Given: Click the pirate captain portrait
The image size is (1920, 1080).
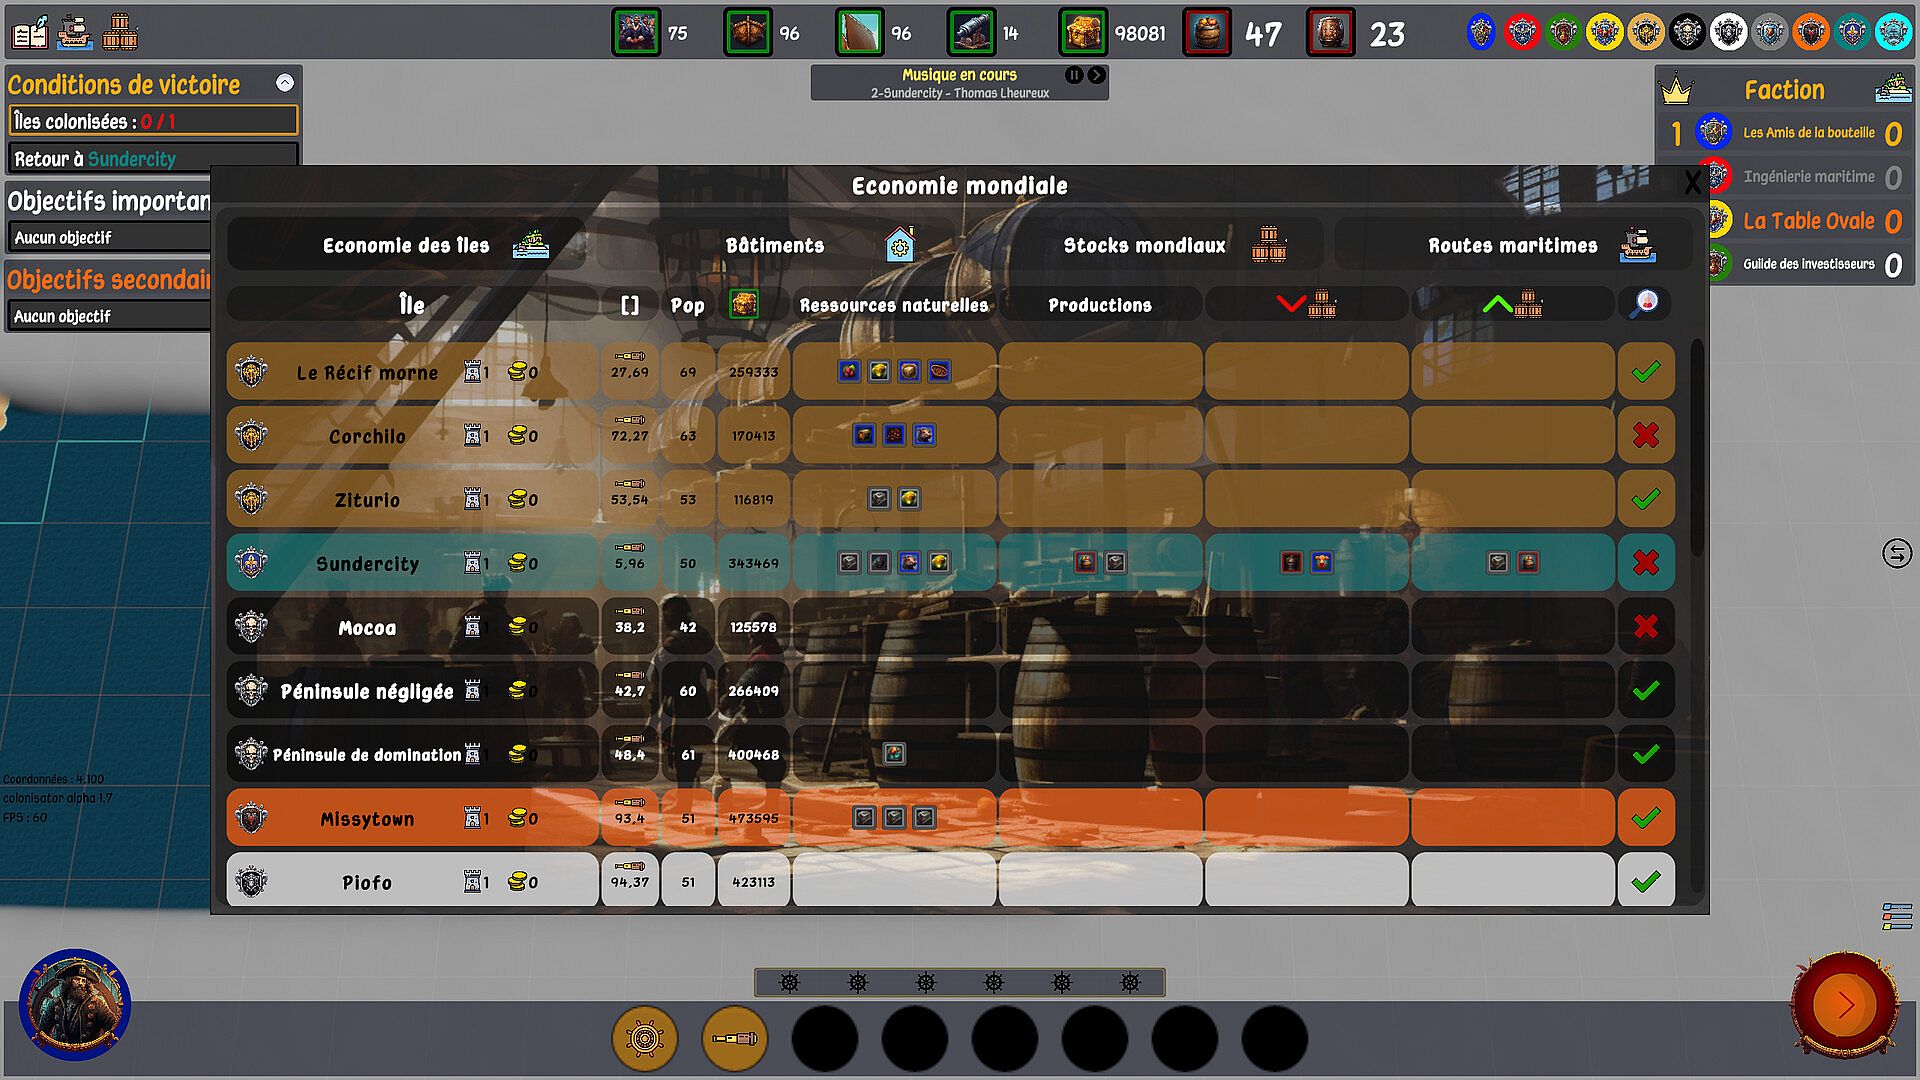Looking at the screenshot, I should (x=75, y=1004).
